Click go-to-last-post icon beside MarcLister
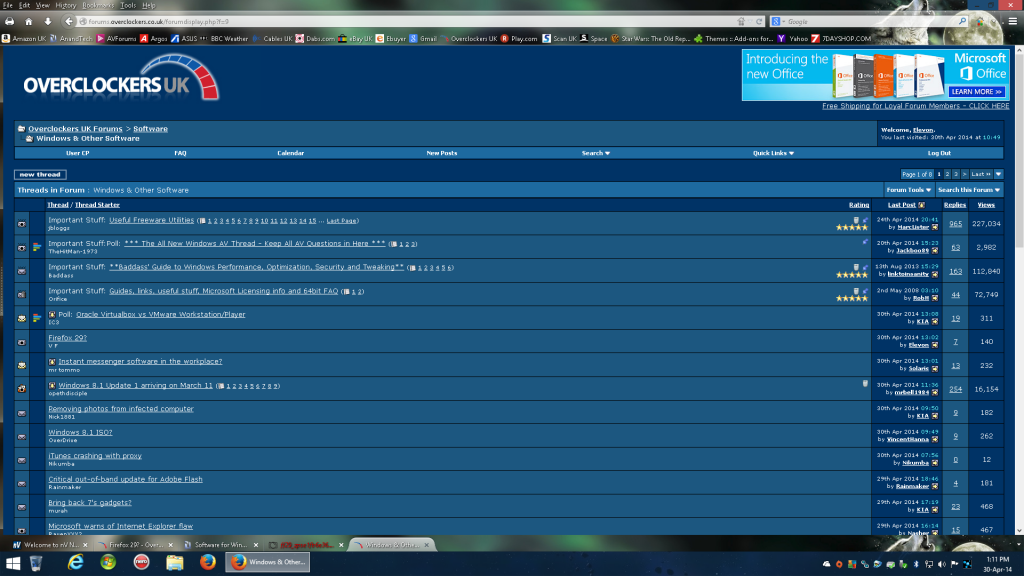This screenshot has height=576, width=1024. click(935, 227)
